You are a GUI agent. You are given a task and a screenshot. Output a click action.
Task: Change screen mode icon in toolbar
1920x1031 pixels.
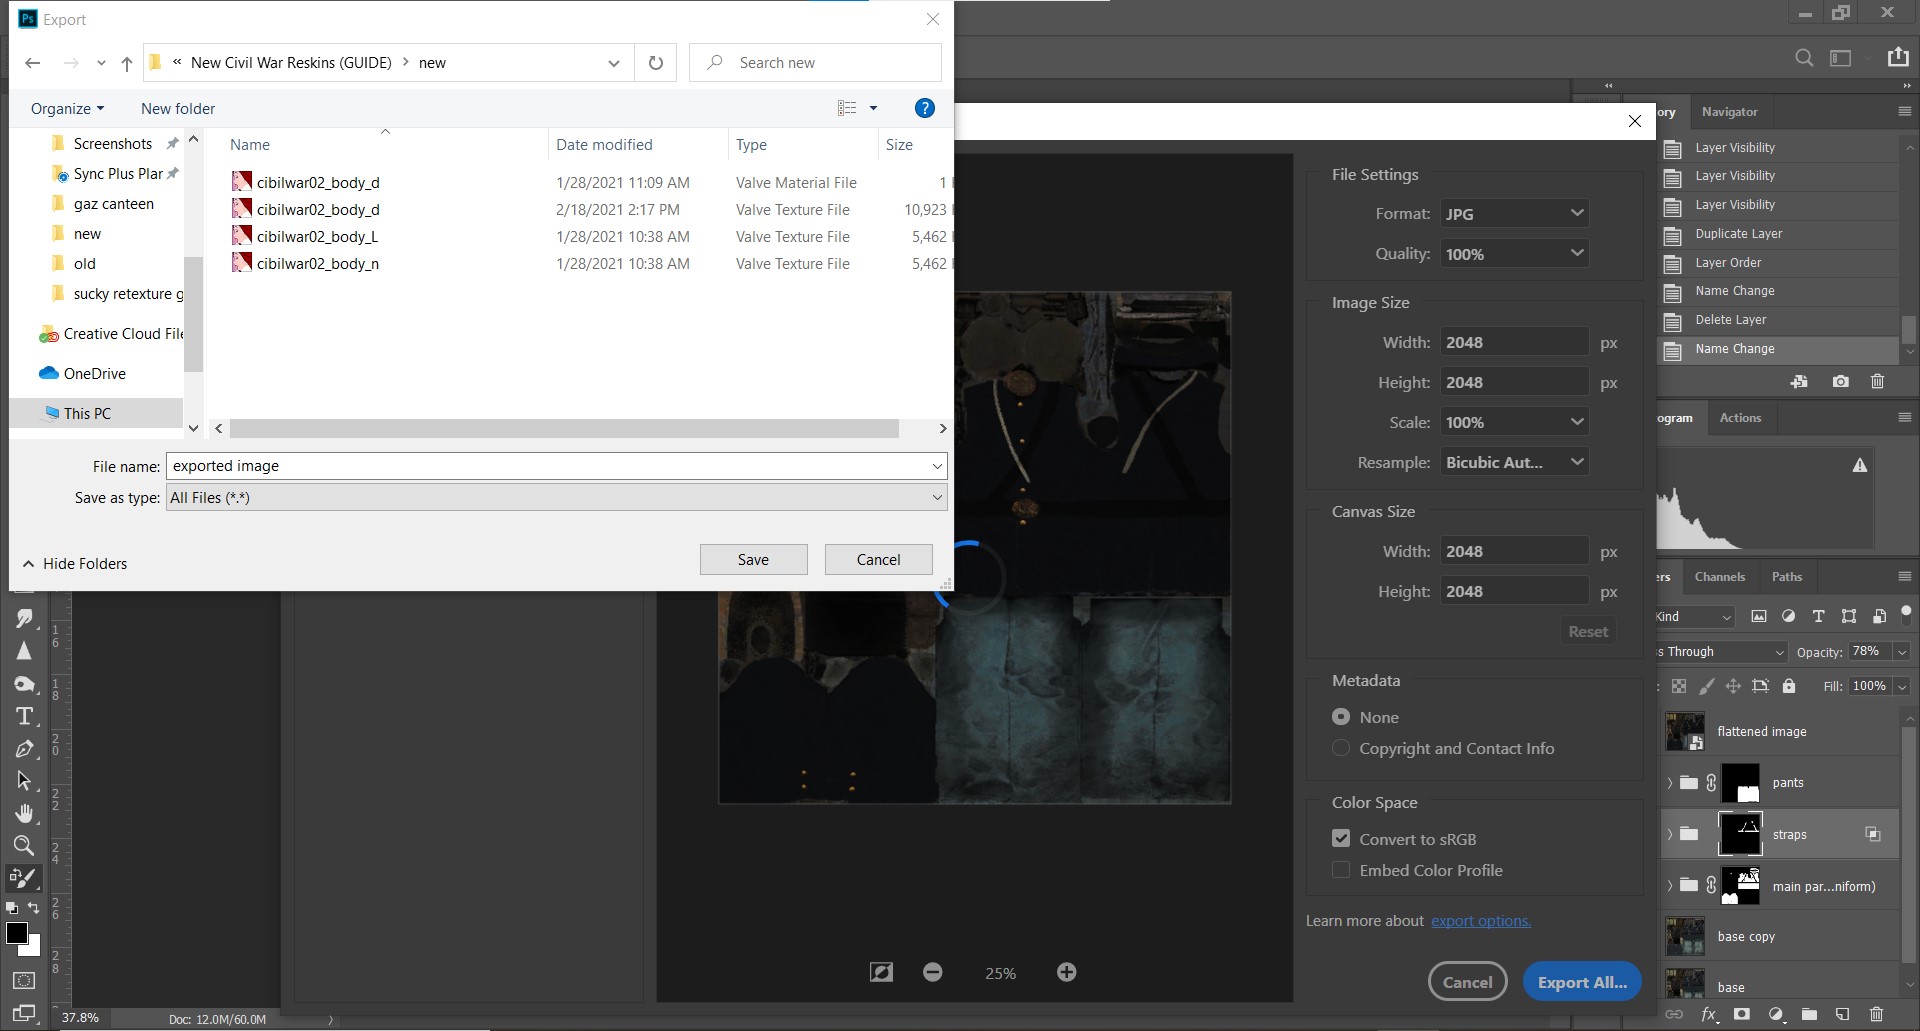[x=24, y=1013]
